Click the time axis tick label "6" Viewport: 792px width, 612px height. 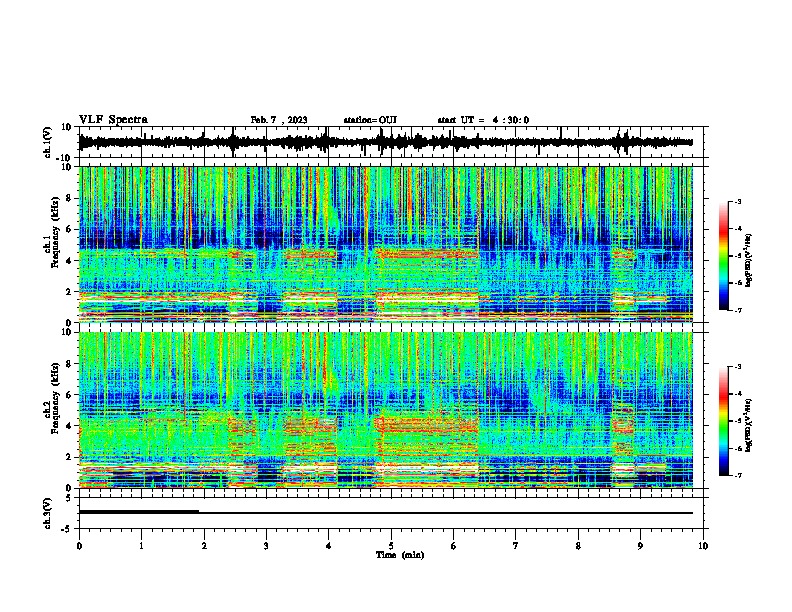[454, 546]
